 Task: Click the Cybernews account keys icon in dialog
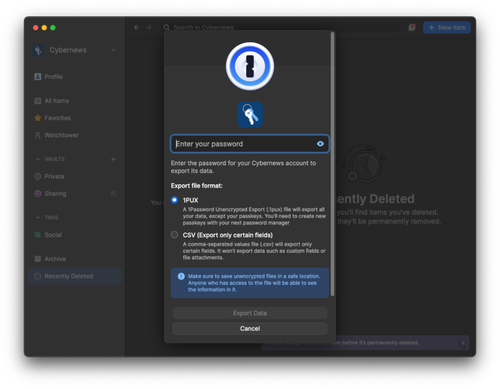pos(250,114)
